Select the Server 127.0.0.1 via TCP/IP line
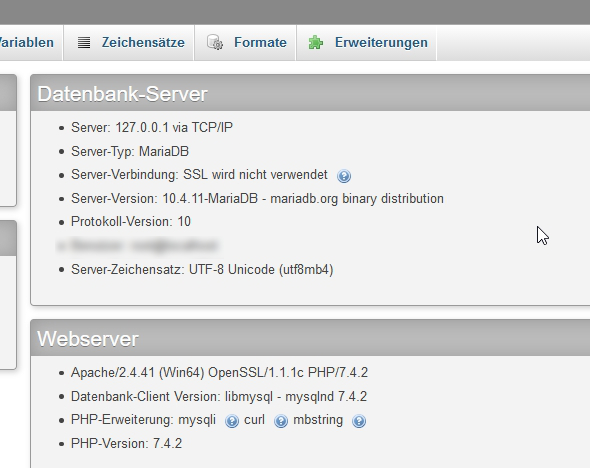 point(152,128)
